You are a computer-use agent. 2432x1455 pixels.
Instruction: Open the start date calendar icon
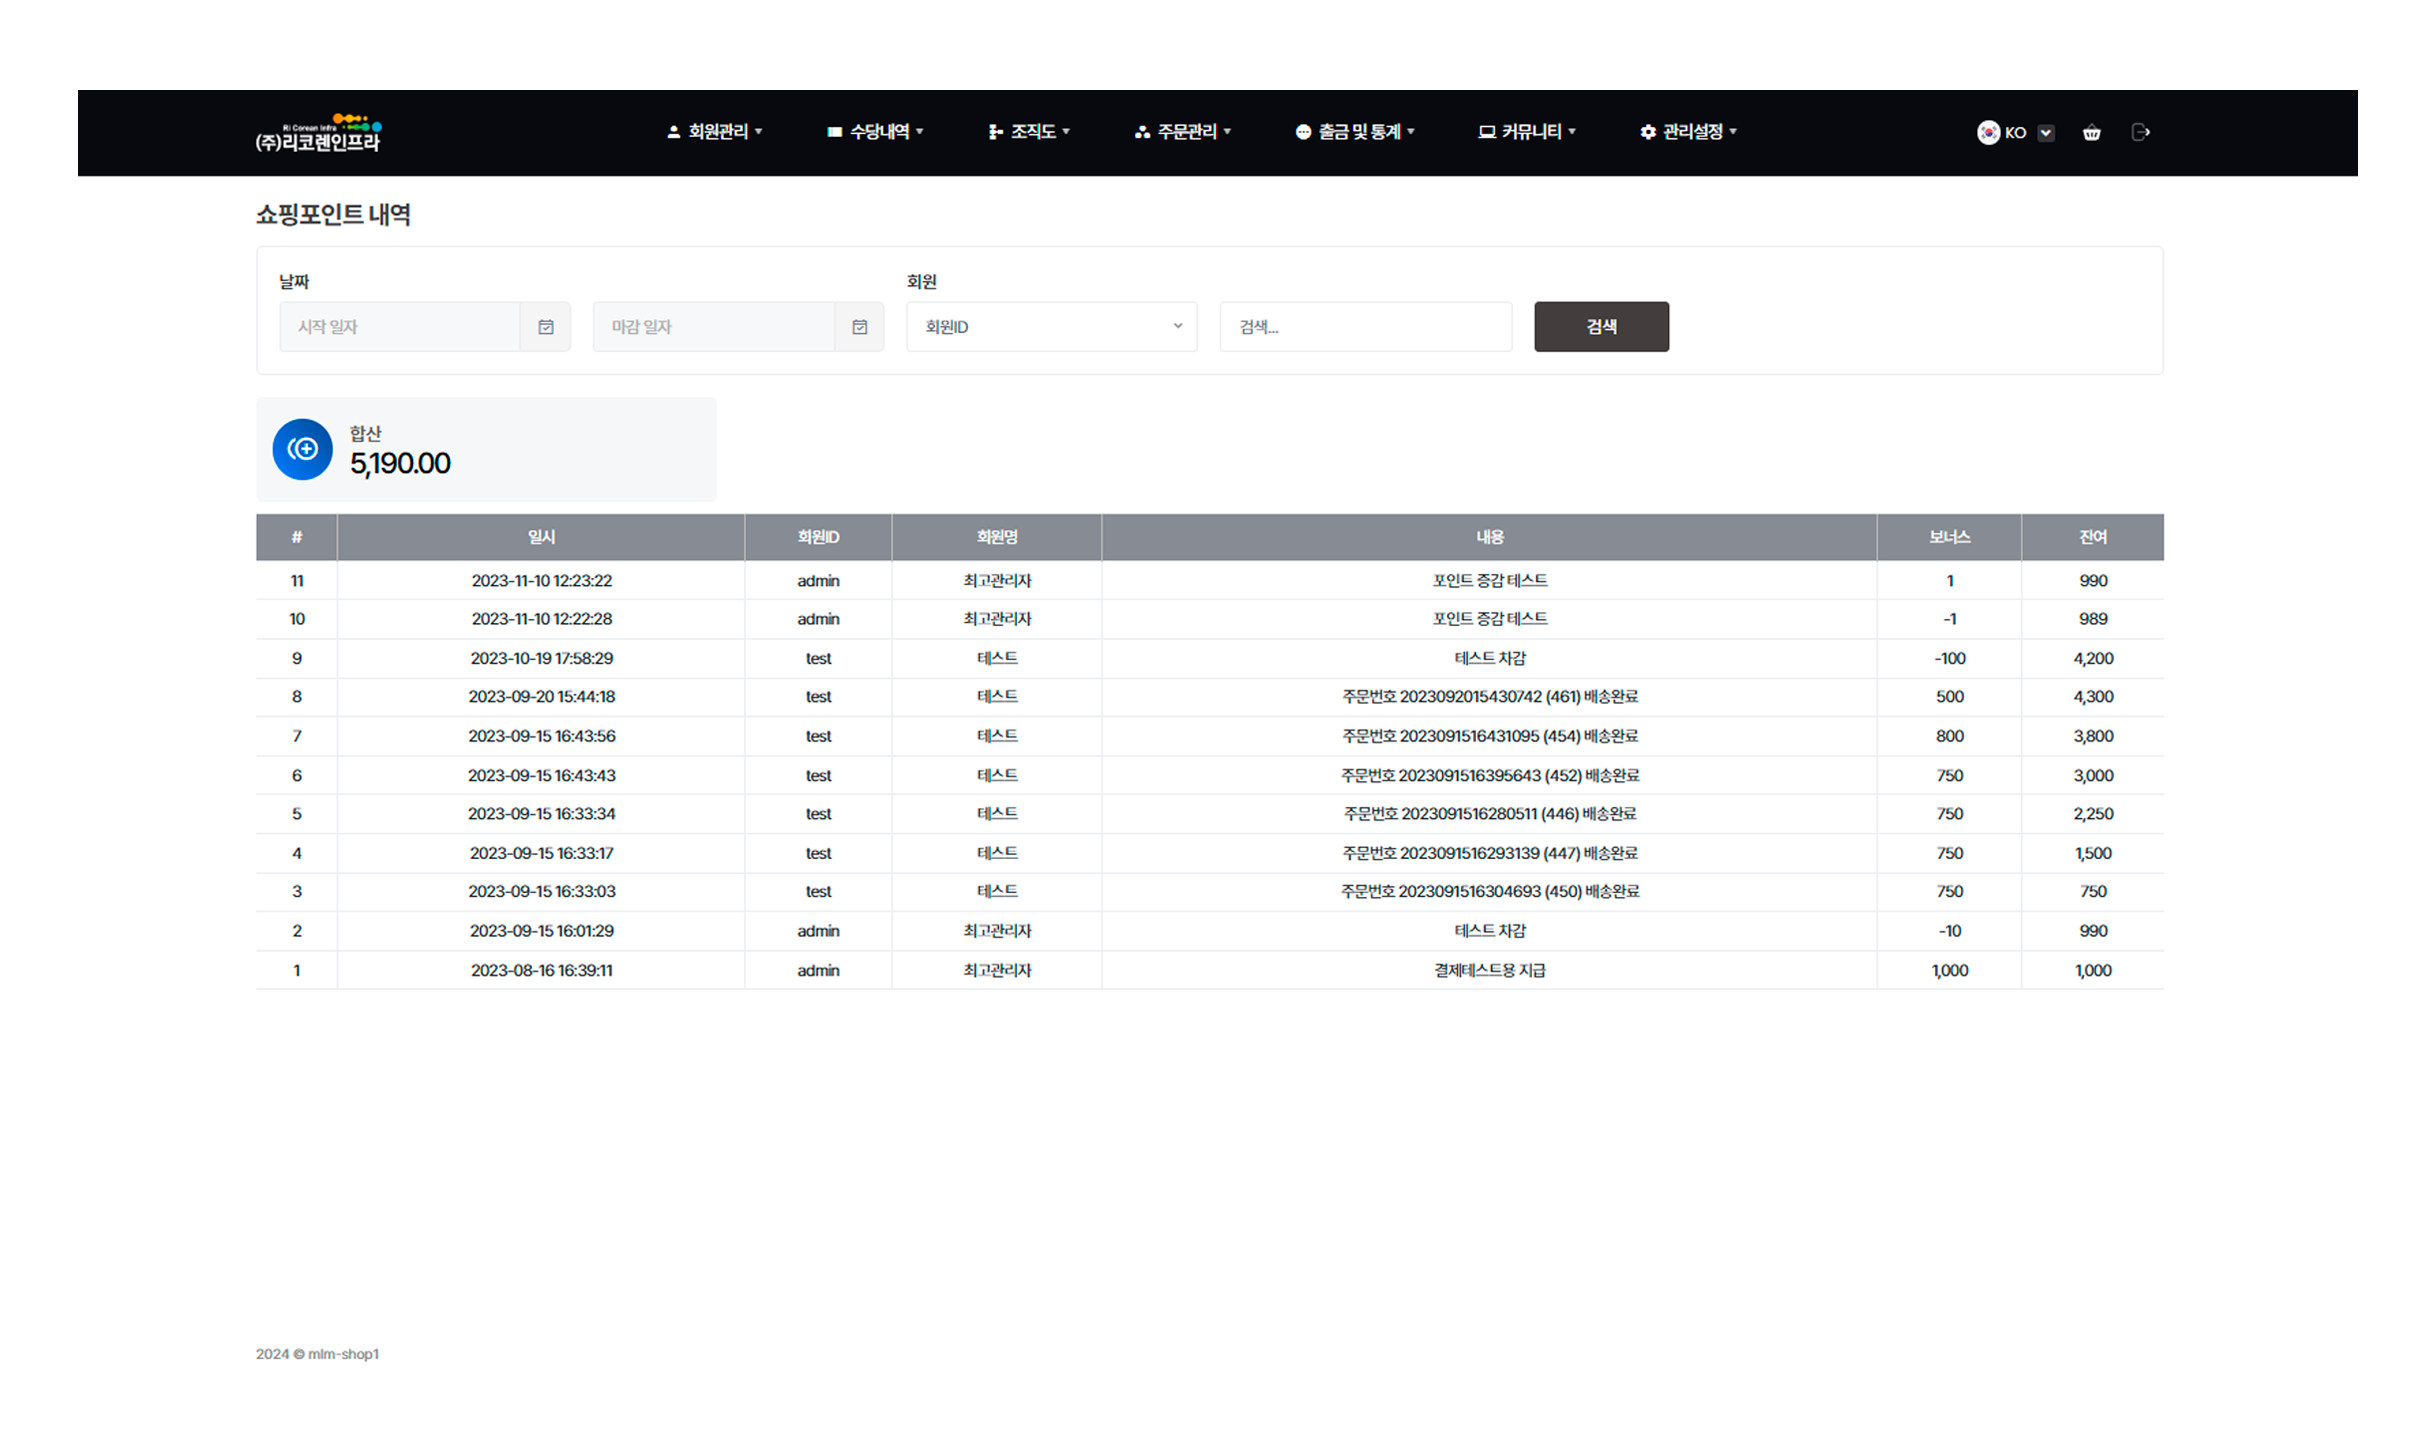coord(546,327)
